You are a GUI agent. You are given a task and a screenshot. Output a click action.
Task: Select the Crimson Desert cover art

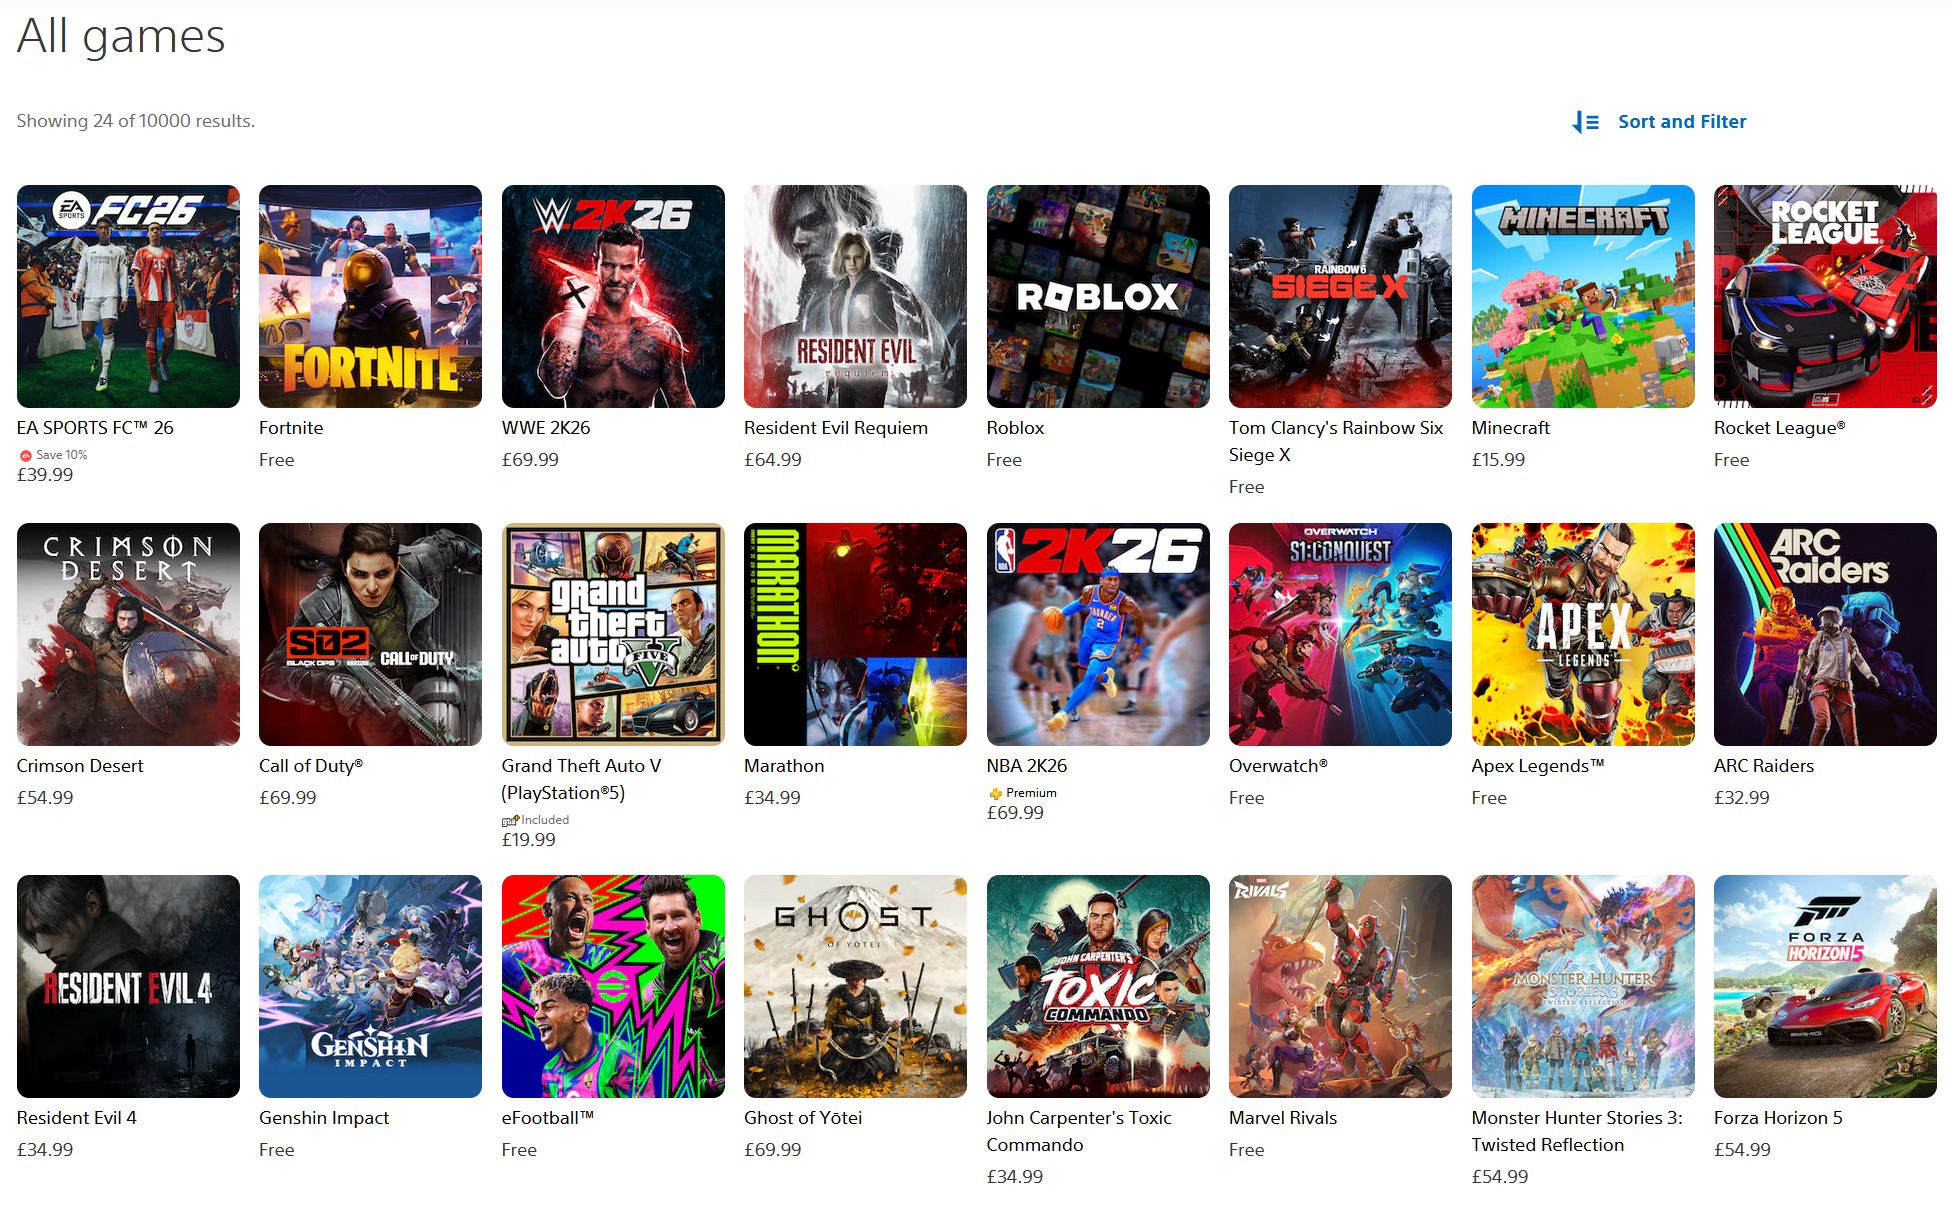coord(128,634)
